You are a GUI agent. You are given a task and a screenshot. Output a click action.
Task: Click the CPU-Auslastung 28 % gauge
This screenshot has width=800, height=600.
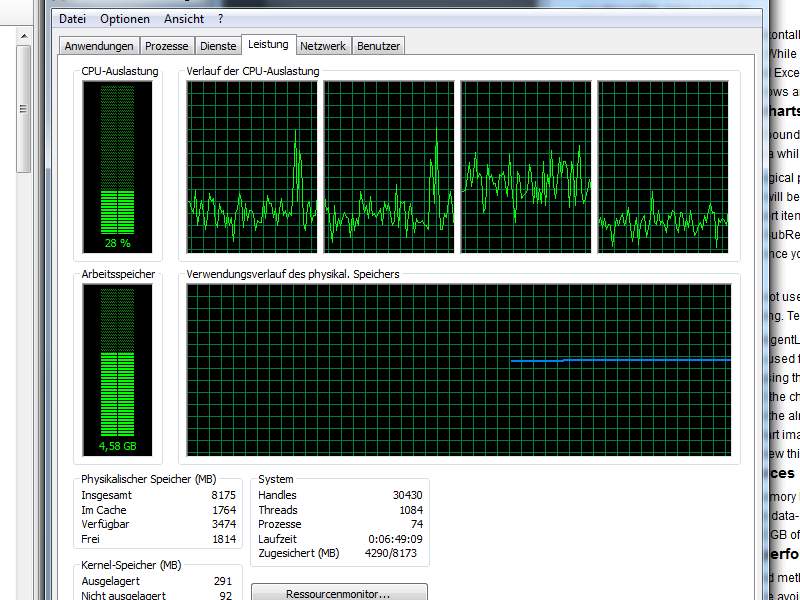click(117, 167)
